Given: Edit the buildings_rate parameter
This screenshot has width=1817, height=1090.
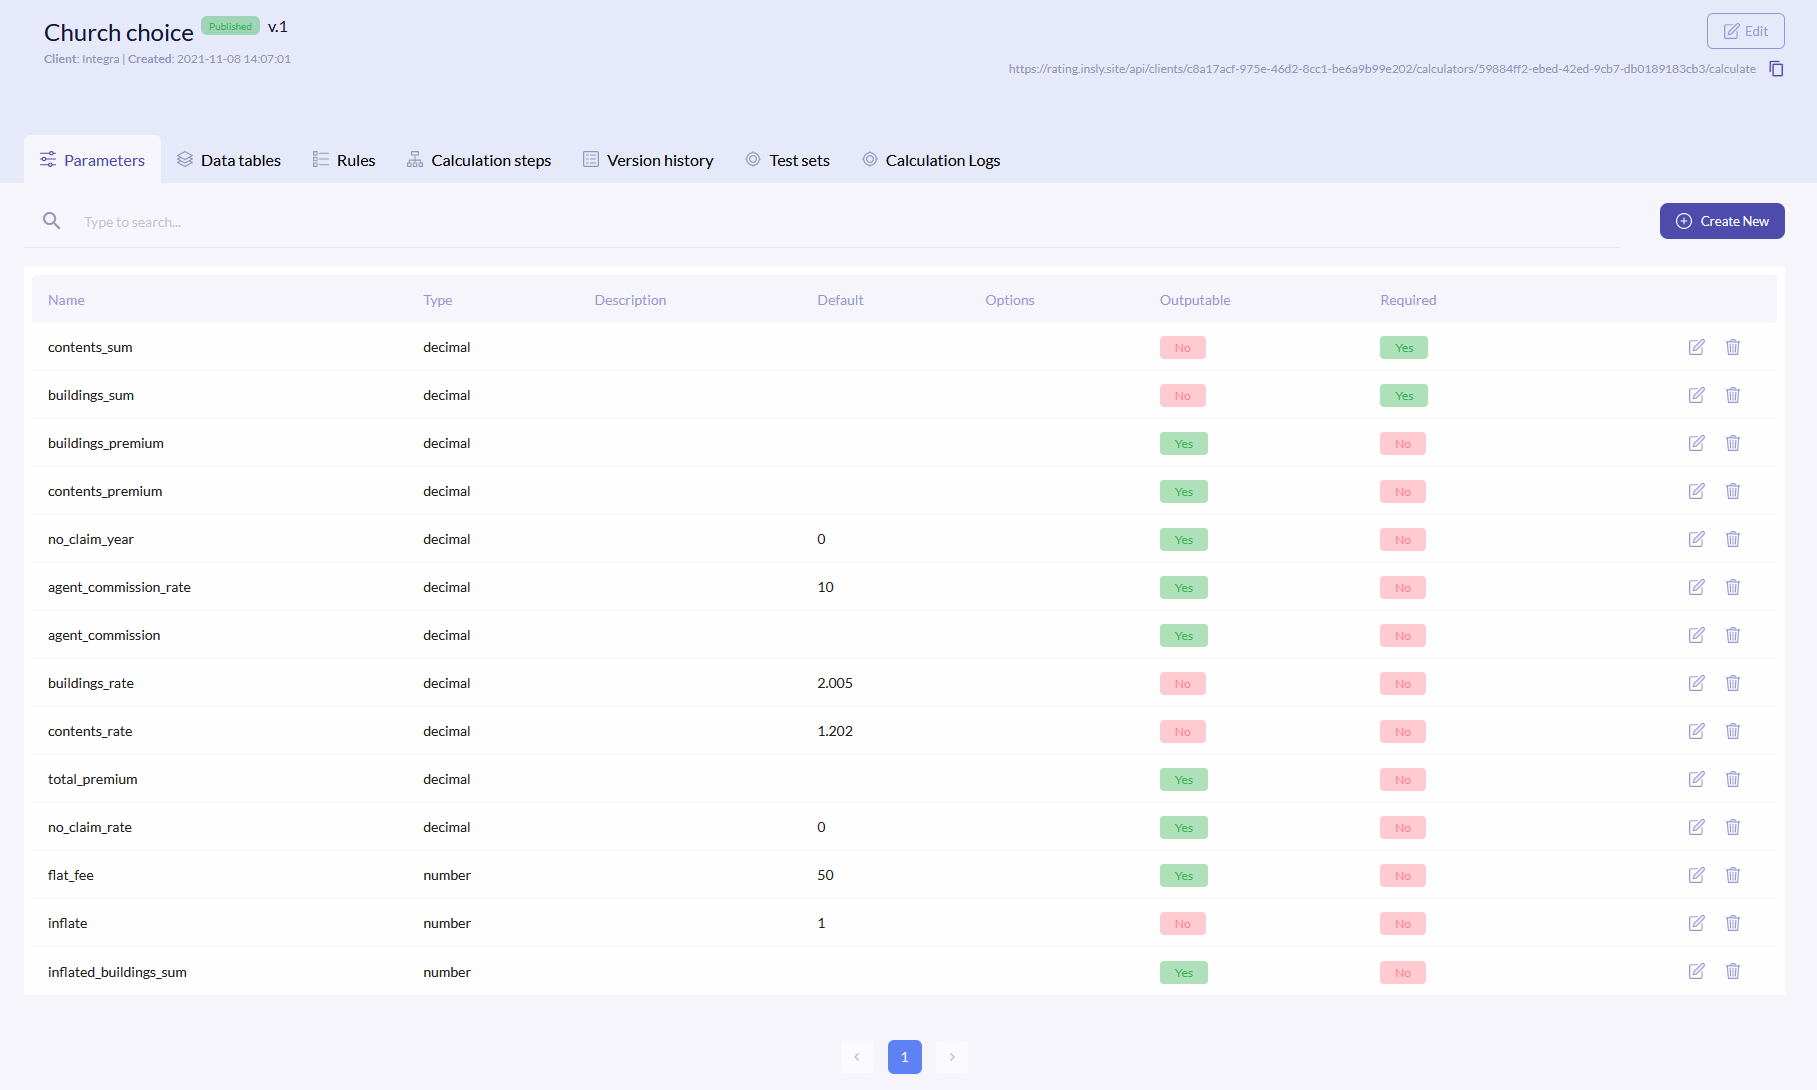Looking at the screenshot, I should tap(1696, 683).
